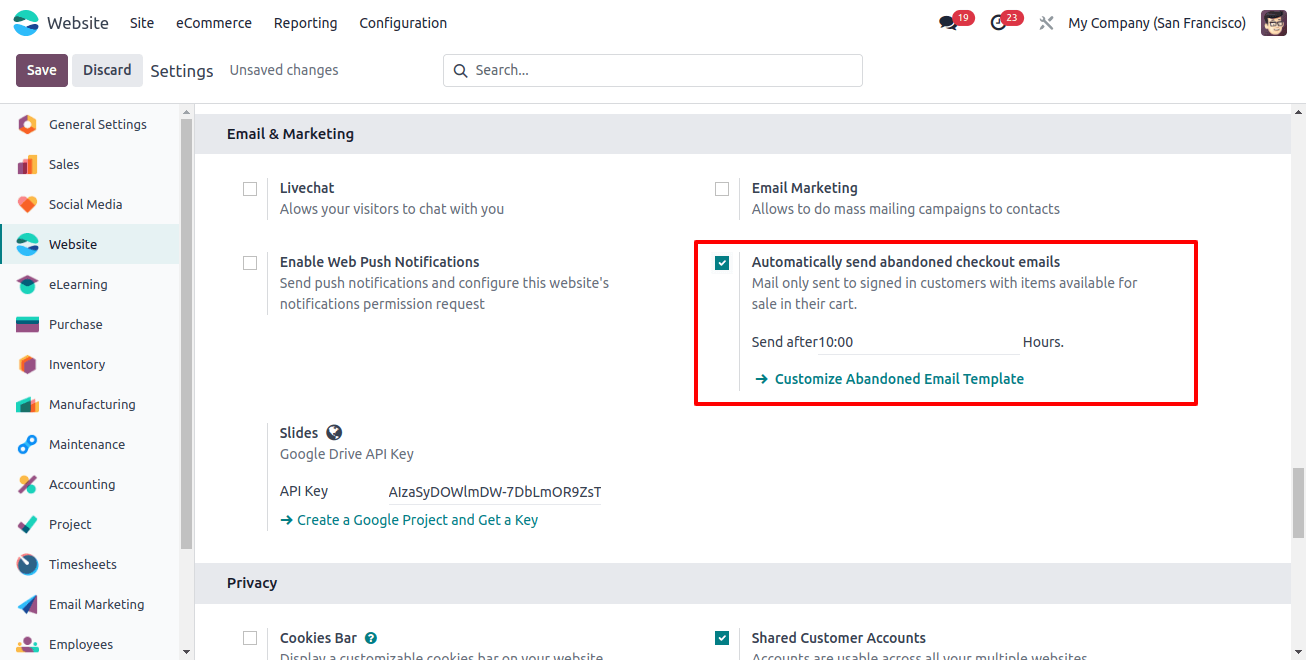Click the Settings breadcrumb title

coord(182,71)
